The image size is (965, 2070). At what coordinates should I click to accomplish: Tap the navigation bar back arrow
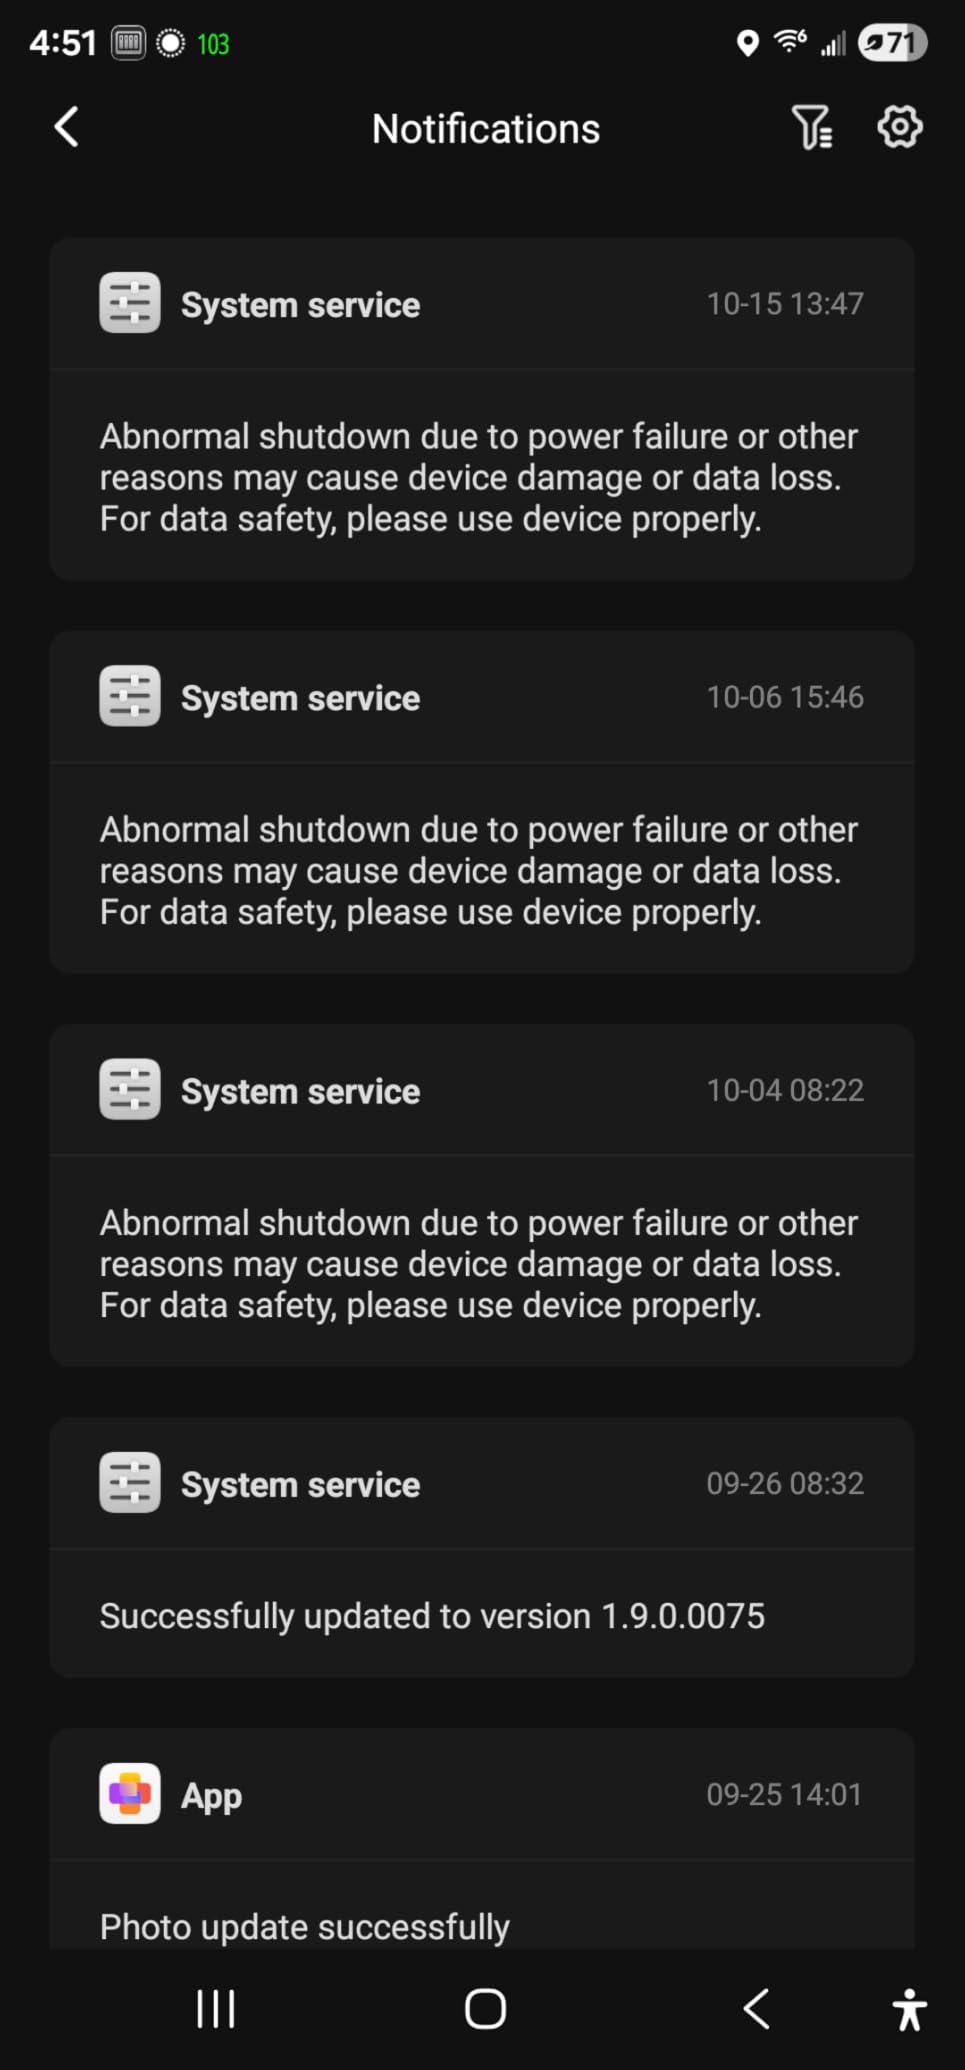pos(756,2008)
